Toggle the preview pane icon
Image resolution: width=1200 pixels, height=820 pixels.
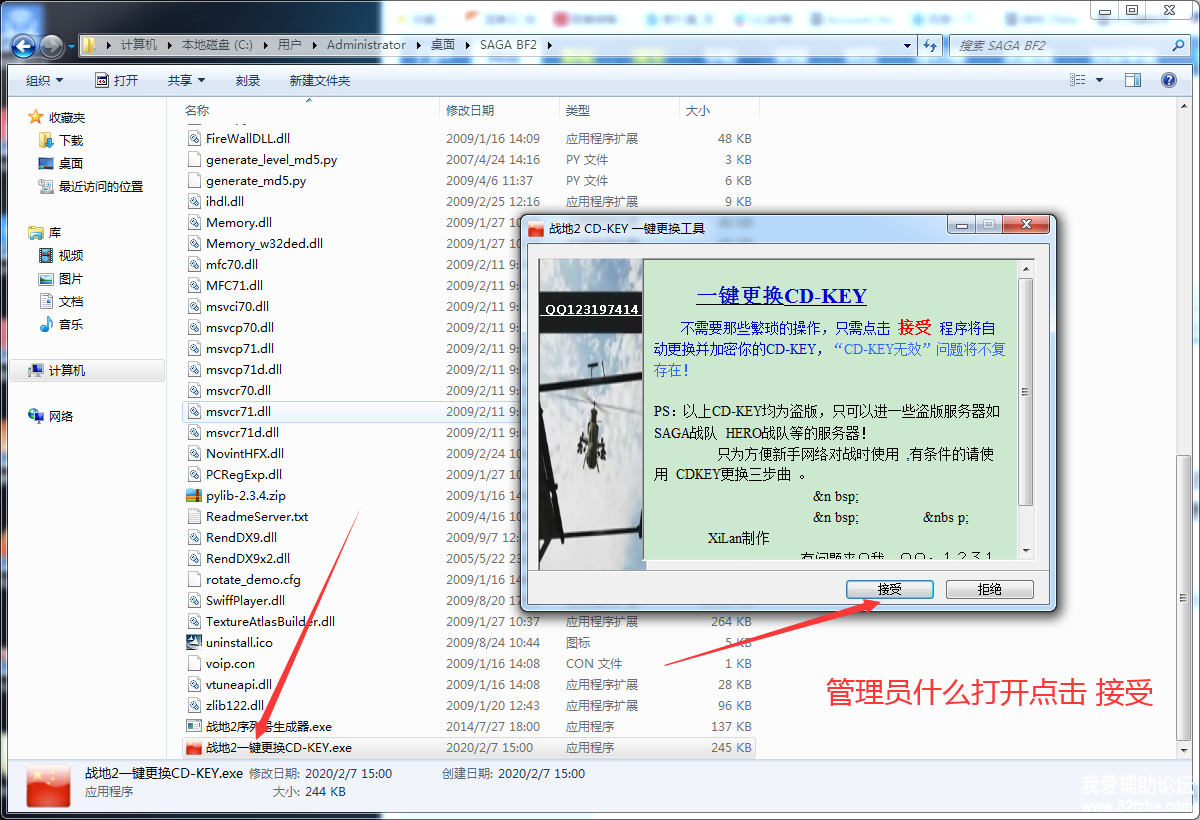coord(1133,80)
